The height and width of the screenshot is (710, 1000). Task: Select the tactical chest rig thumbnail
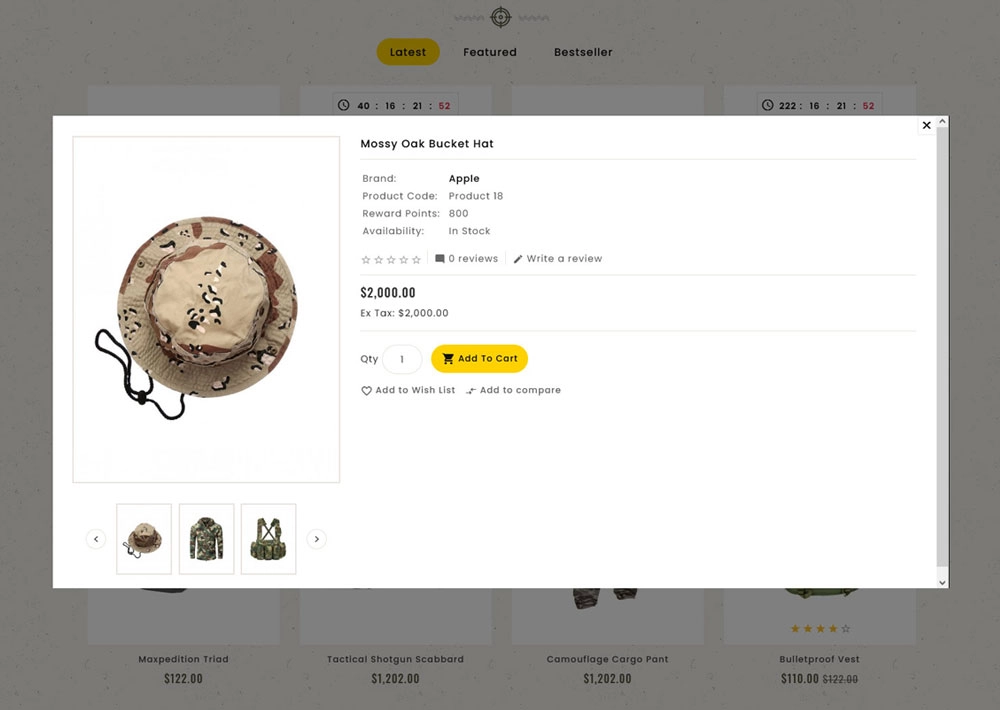click(x=268, y=539)
